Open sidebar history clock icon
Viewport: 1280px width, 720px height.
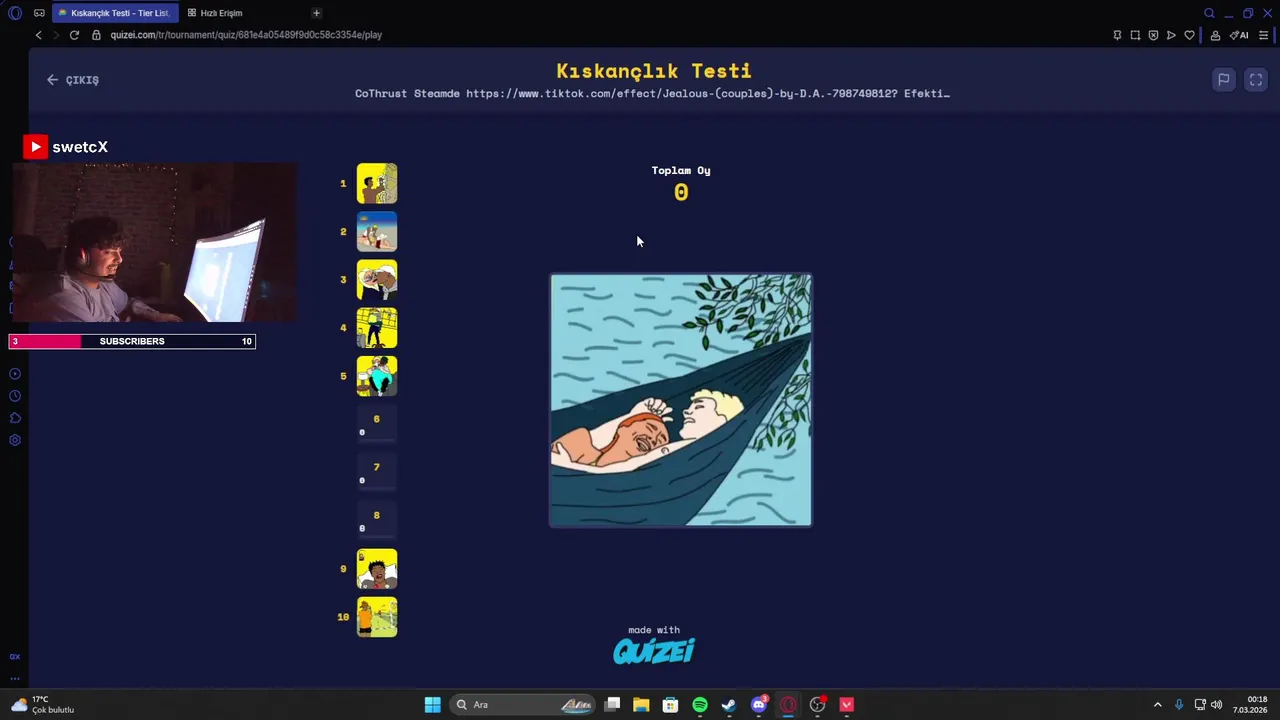tap(15, 396)
